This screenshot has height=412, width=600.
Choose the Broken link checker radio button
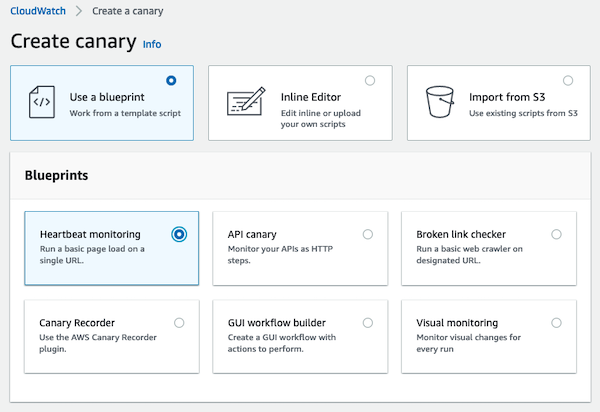556,234
